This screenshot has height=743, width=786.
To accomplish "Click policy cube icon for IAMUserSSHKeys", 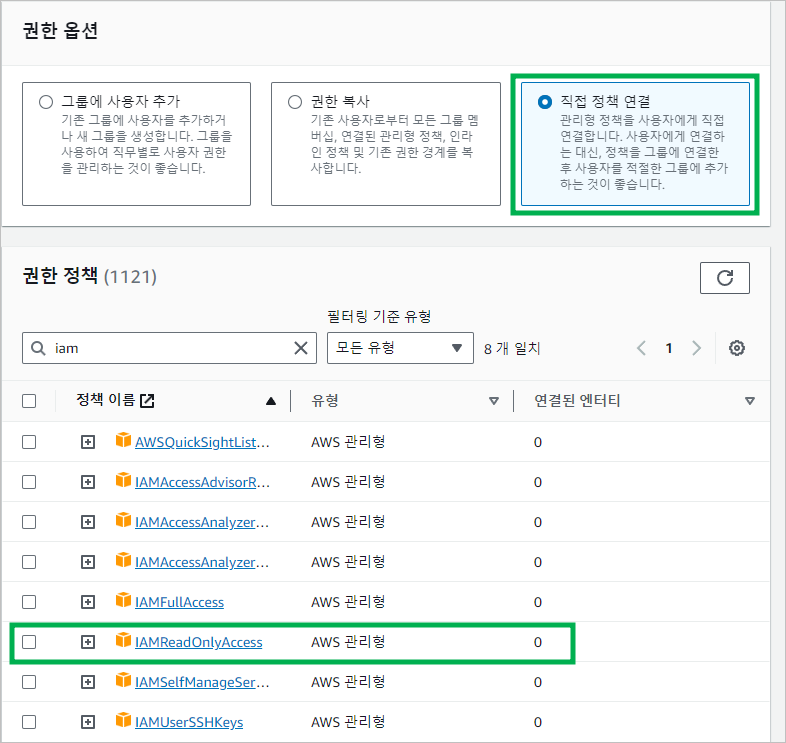I will point(123,720).
